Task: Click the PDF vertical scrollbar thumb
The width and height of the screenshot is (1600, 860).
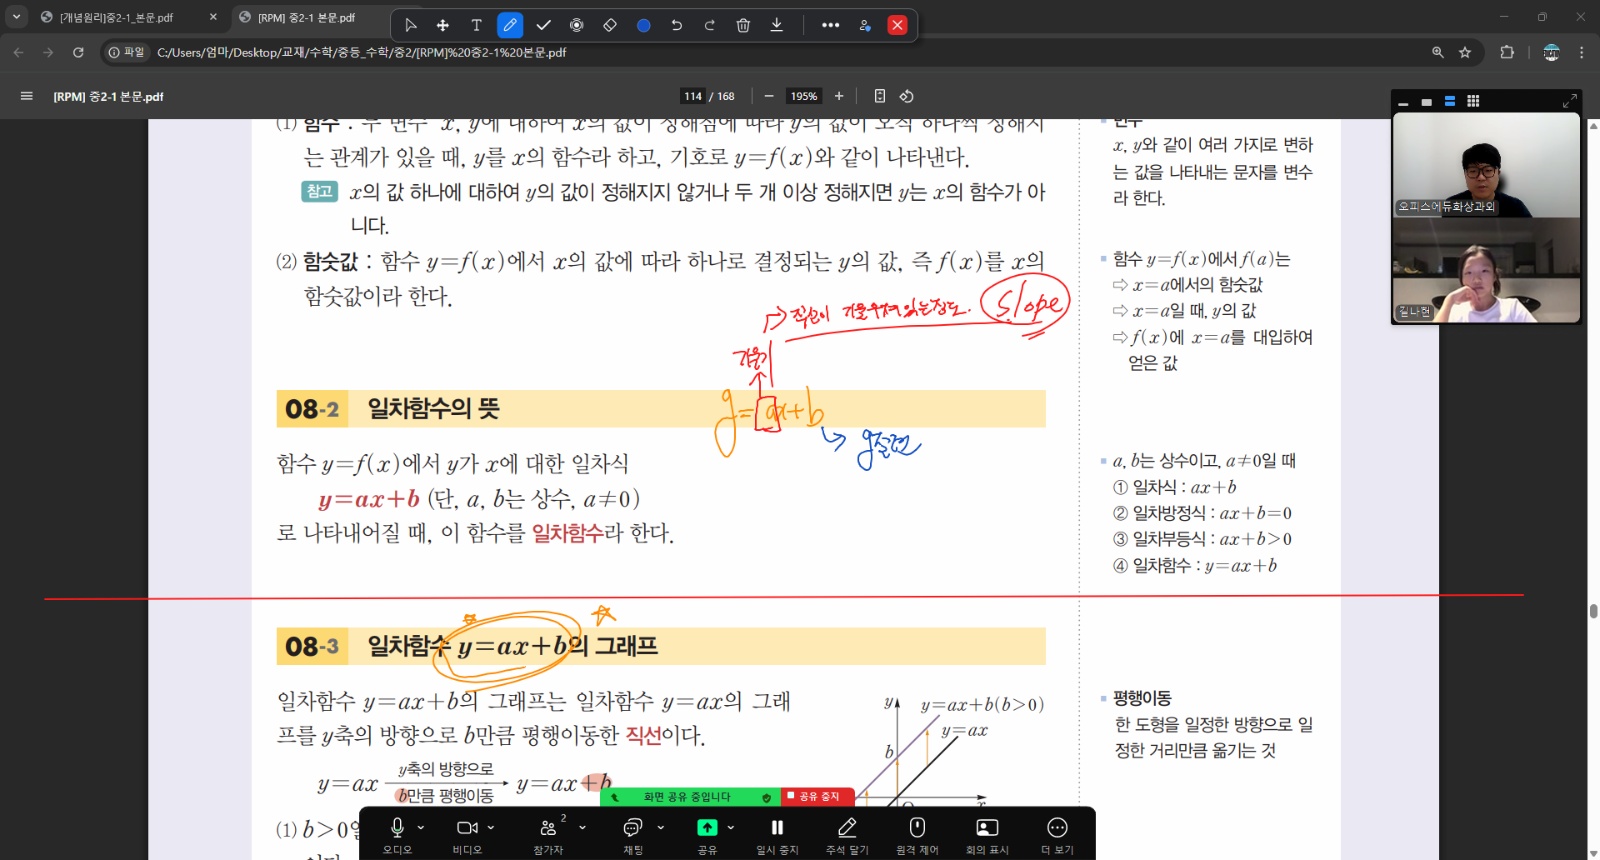Action: [x=1593, y=611]
